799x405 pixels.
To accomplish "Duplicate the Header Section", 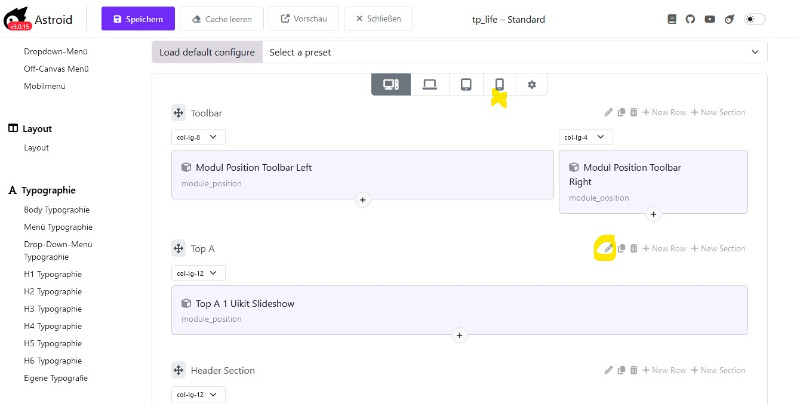I will click(621, 370).
